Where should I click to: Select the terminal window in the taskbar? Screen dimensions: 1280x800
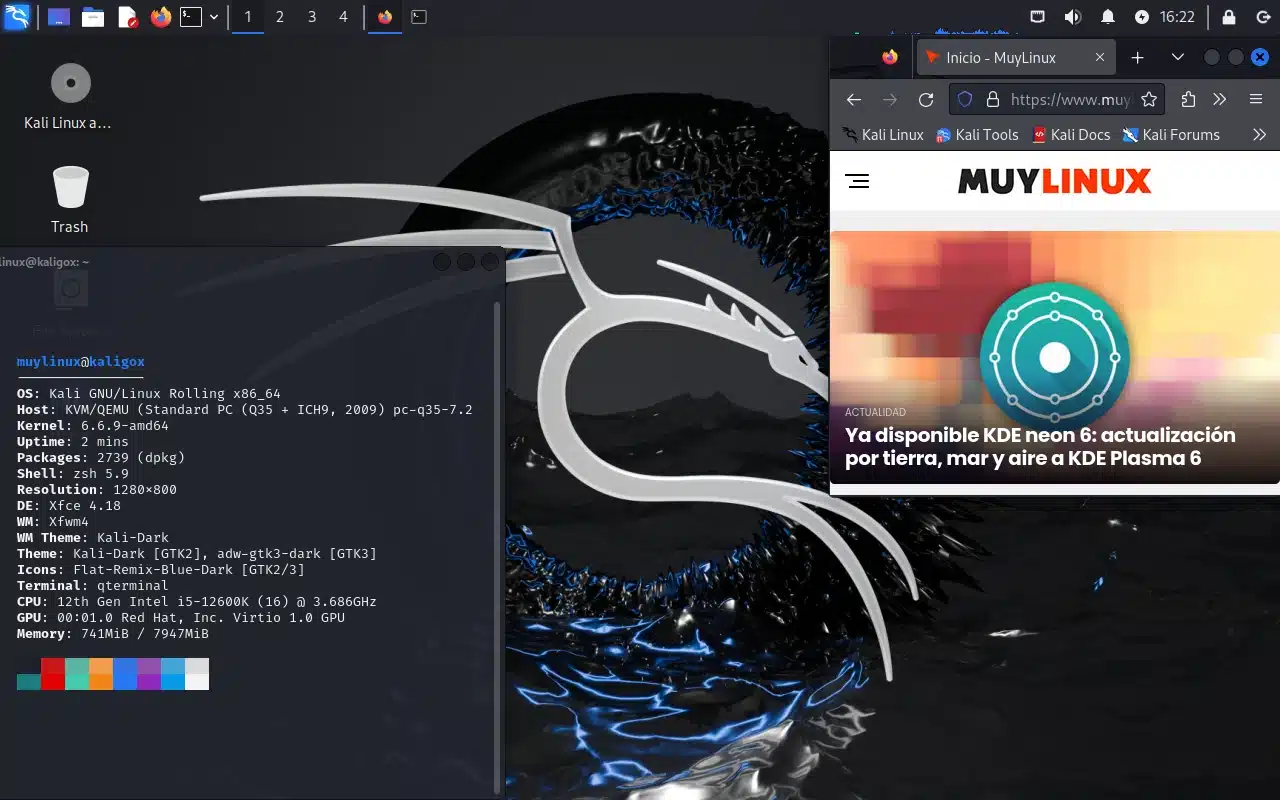(x=419, y=17)
